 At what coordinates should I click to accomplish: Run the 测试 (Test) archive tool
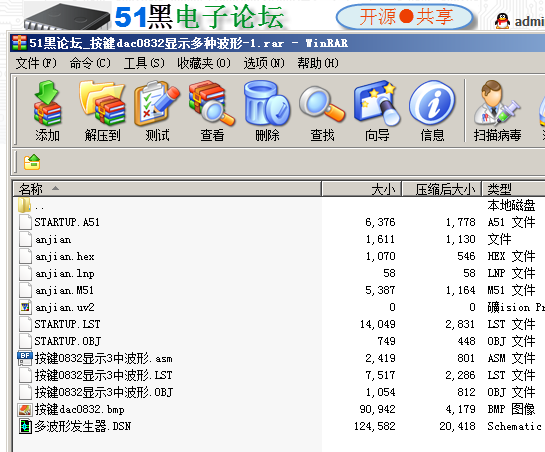pyautogui.click(x=157, y=111)
